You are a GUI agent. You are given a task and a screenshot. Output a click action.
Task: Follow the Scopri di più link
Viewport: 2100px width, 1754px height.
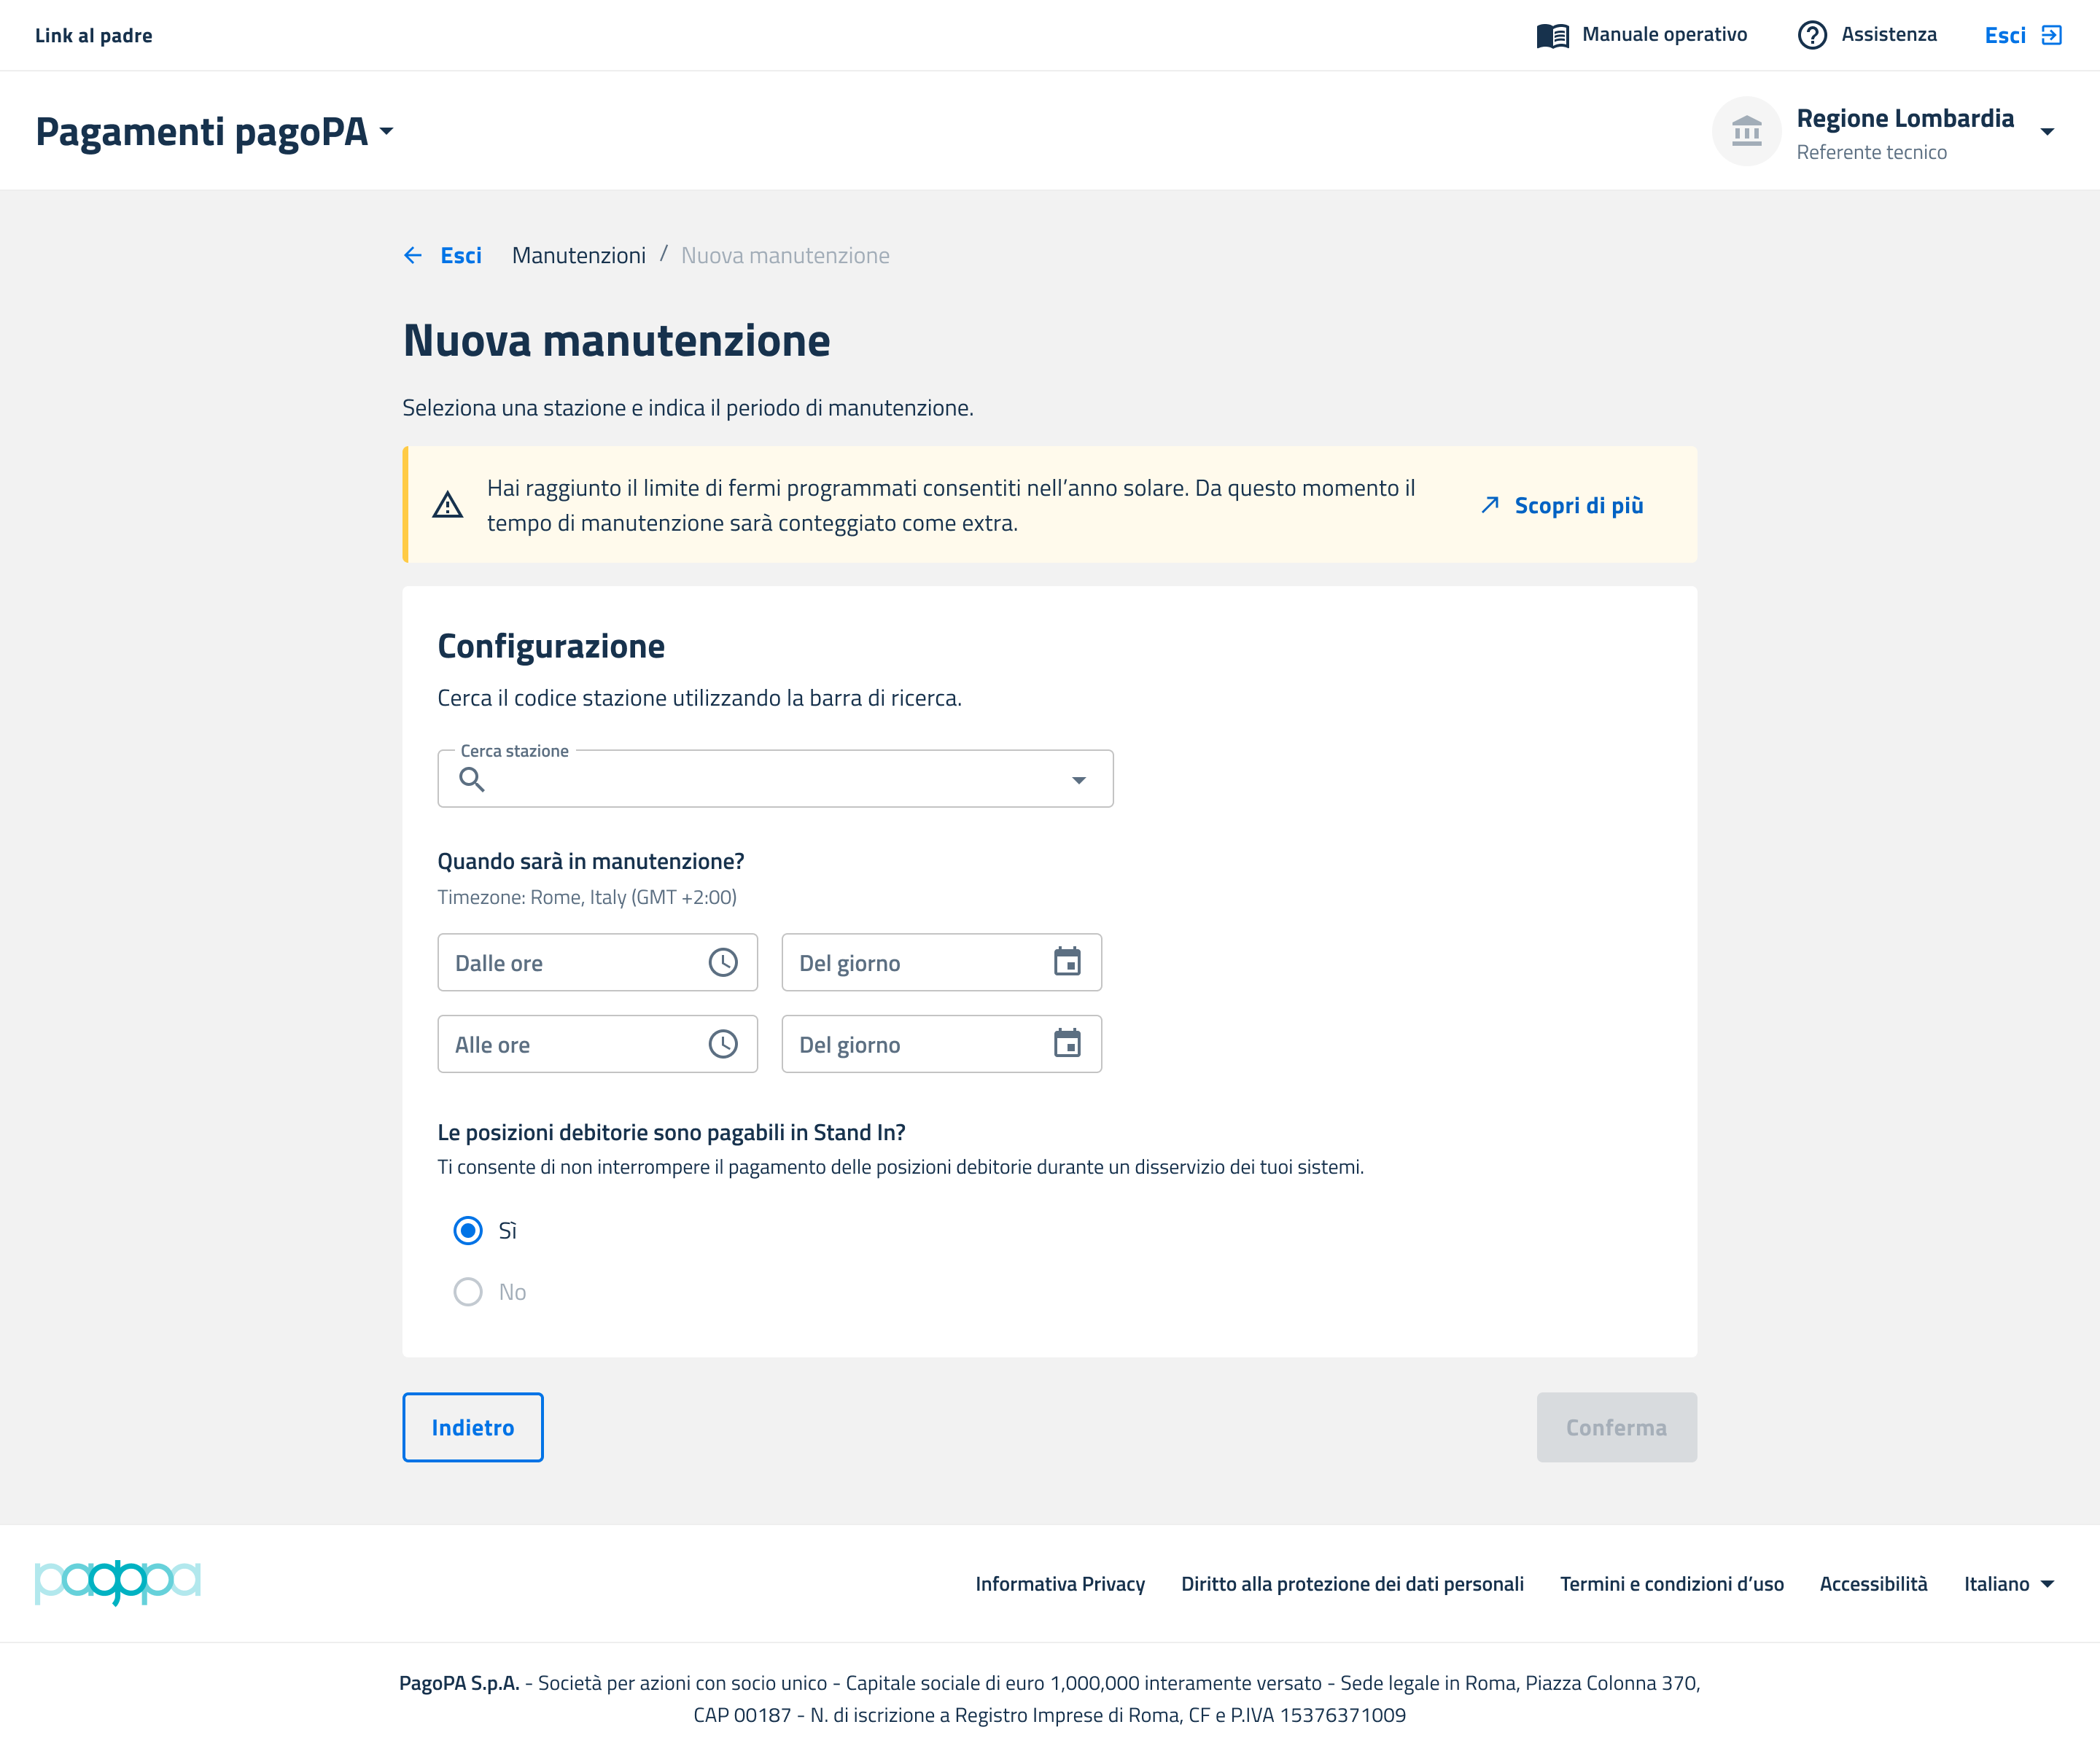[x=1577, y=506]
